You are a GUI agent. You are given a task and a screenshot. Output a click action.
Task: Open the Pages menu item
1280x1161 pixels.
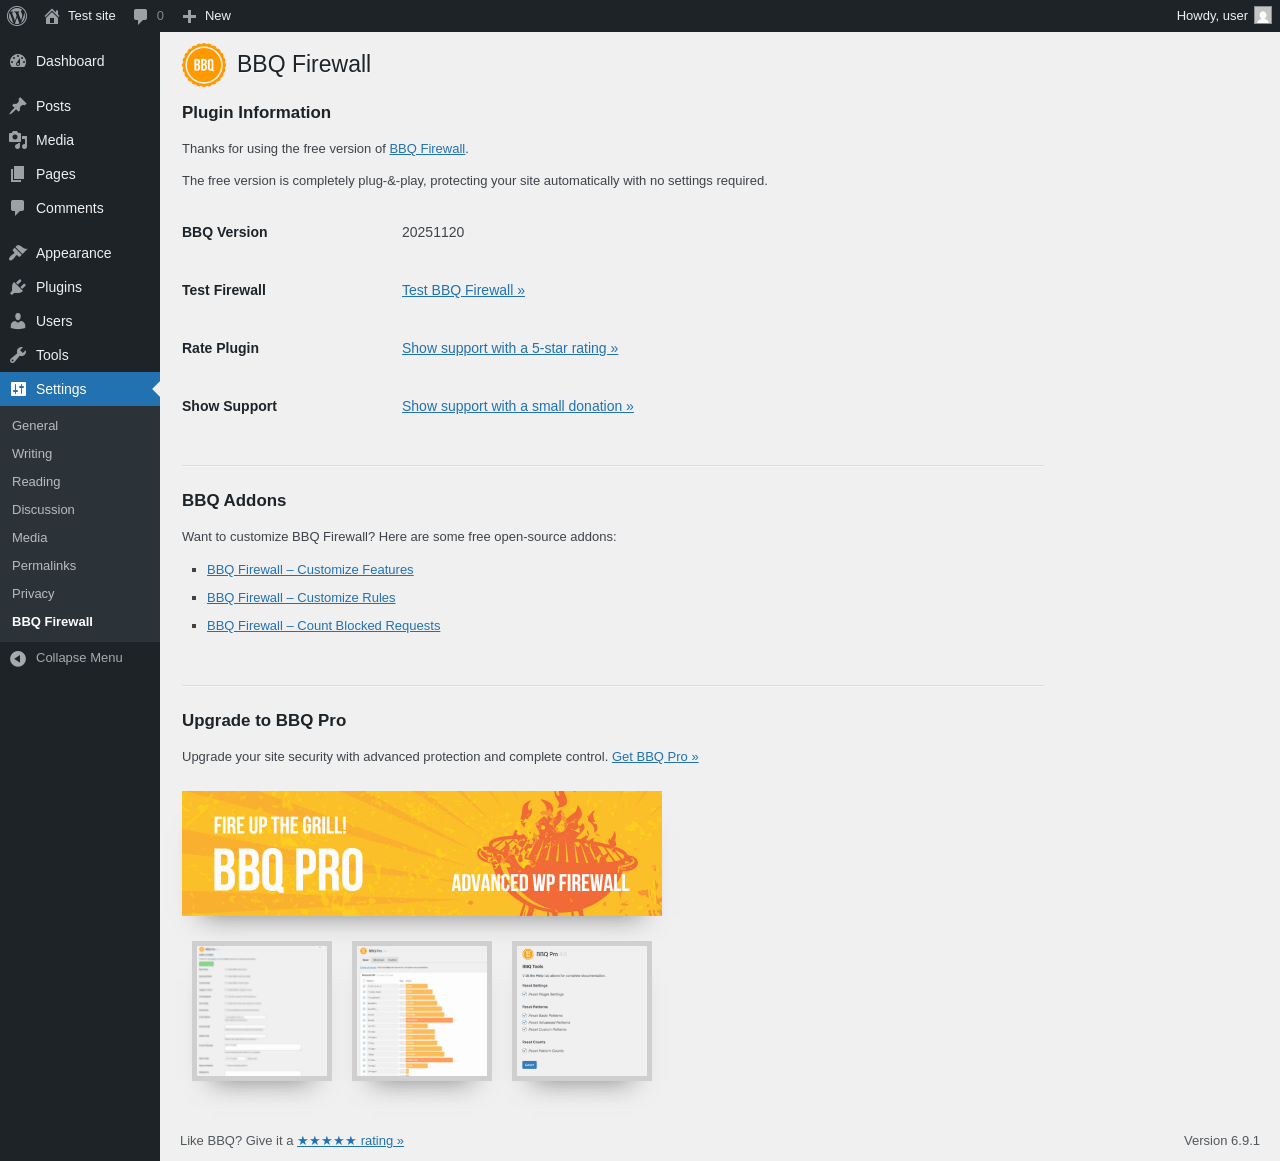[80, 174]
